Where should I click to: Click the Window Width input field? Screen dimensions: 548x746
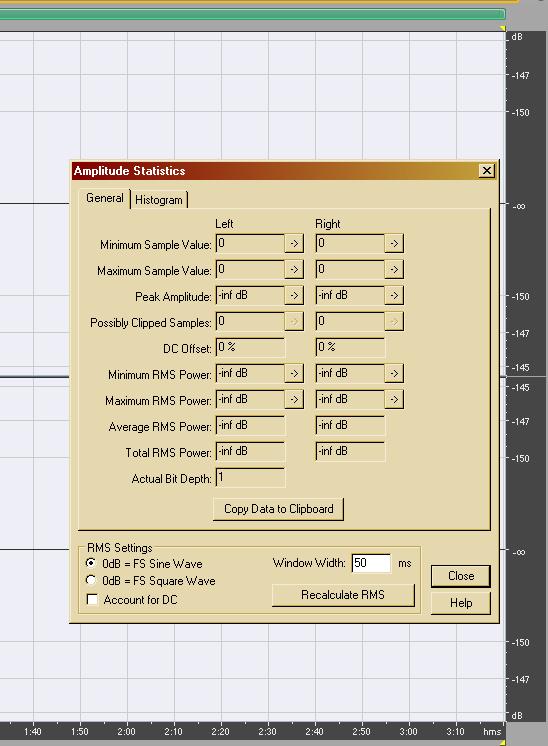pos(371,563)
